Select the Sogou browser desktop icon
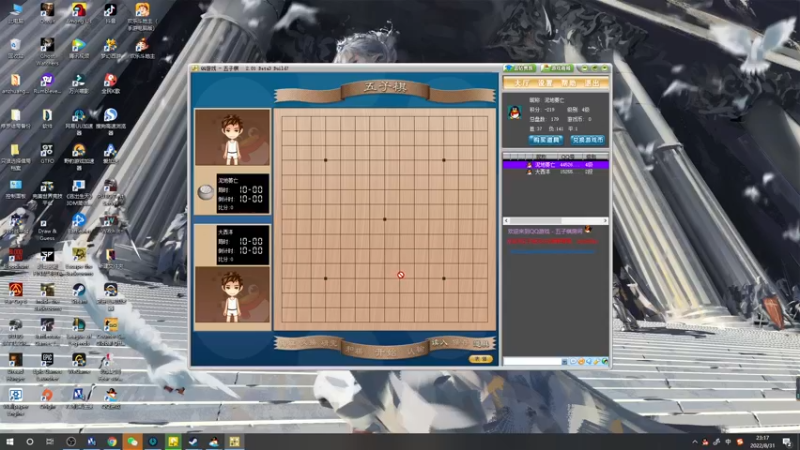This screenshot has width=800, height=450. pos(110,121)
